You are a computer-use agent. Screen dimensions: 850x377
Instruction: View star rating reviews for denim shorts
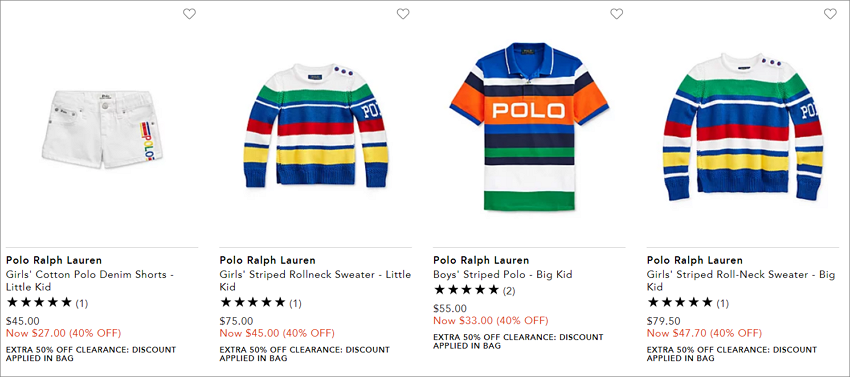tap(47, 303)
